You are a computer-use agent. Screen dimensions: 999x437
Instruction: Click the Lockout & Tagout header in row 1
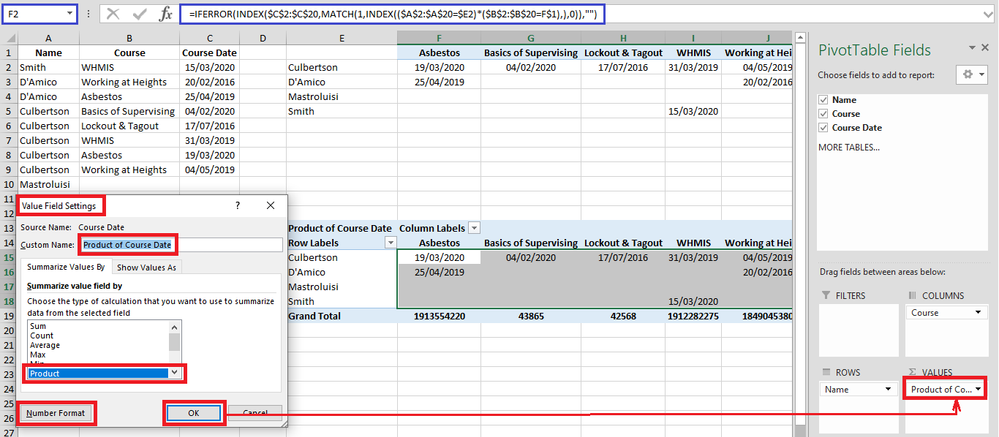623,53
